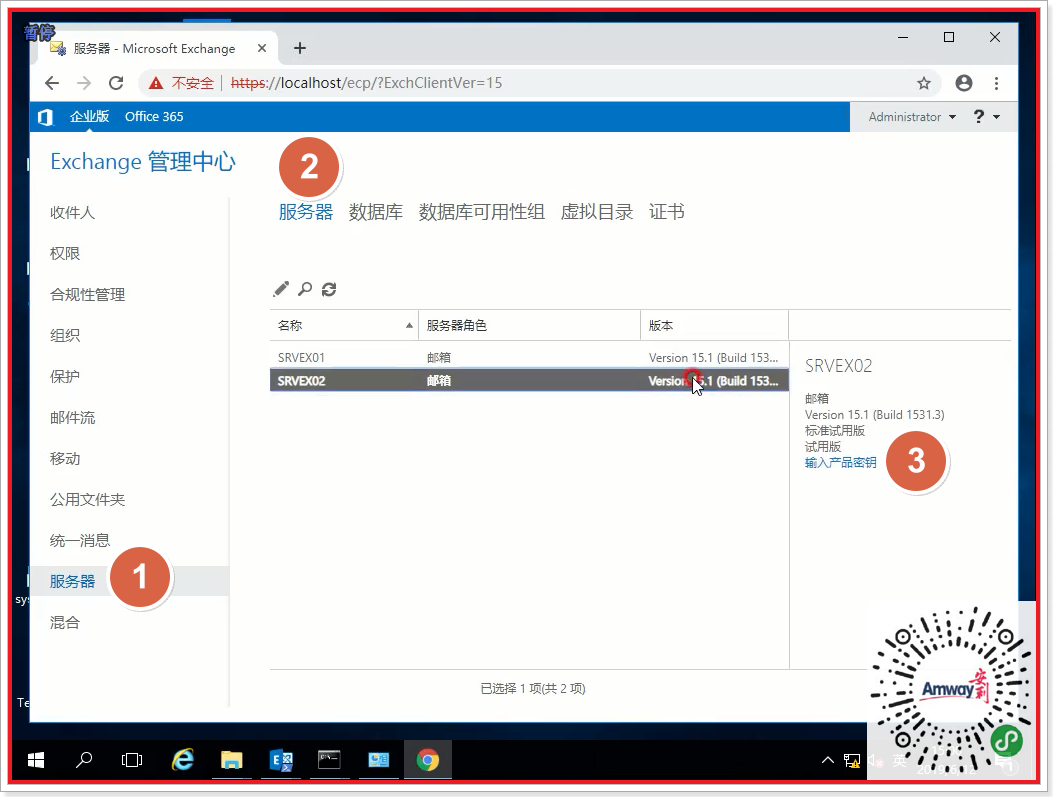Go back with browser back arrow
1053x797 pixels.
[52, 83]
